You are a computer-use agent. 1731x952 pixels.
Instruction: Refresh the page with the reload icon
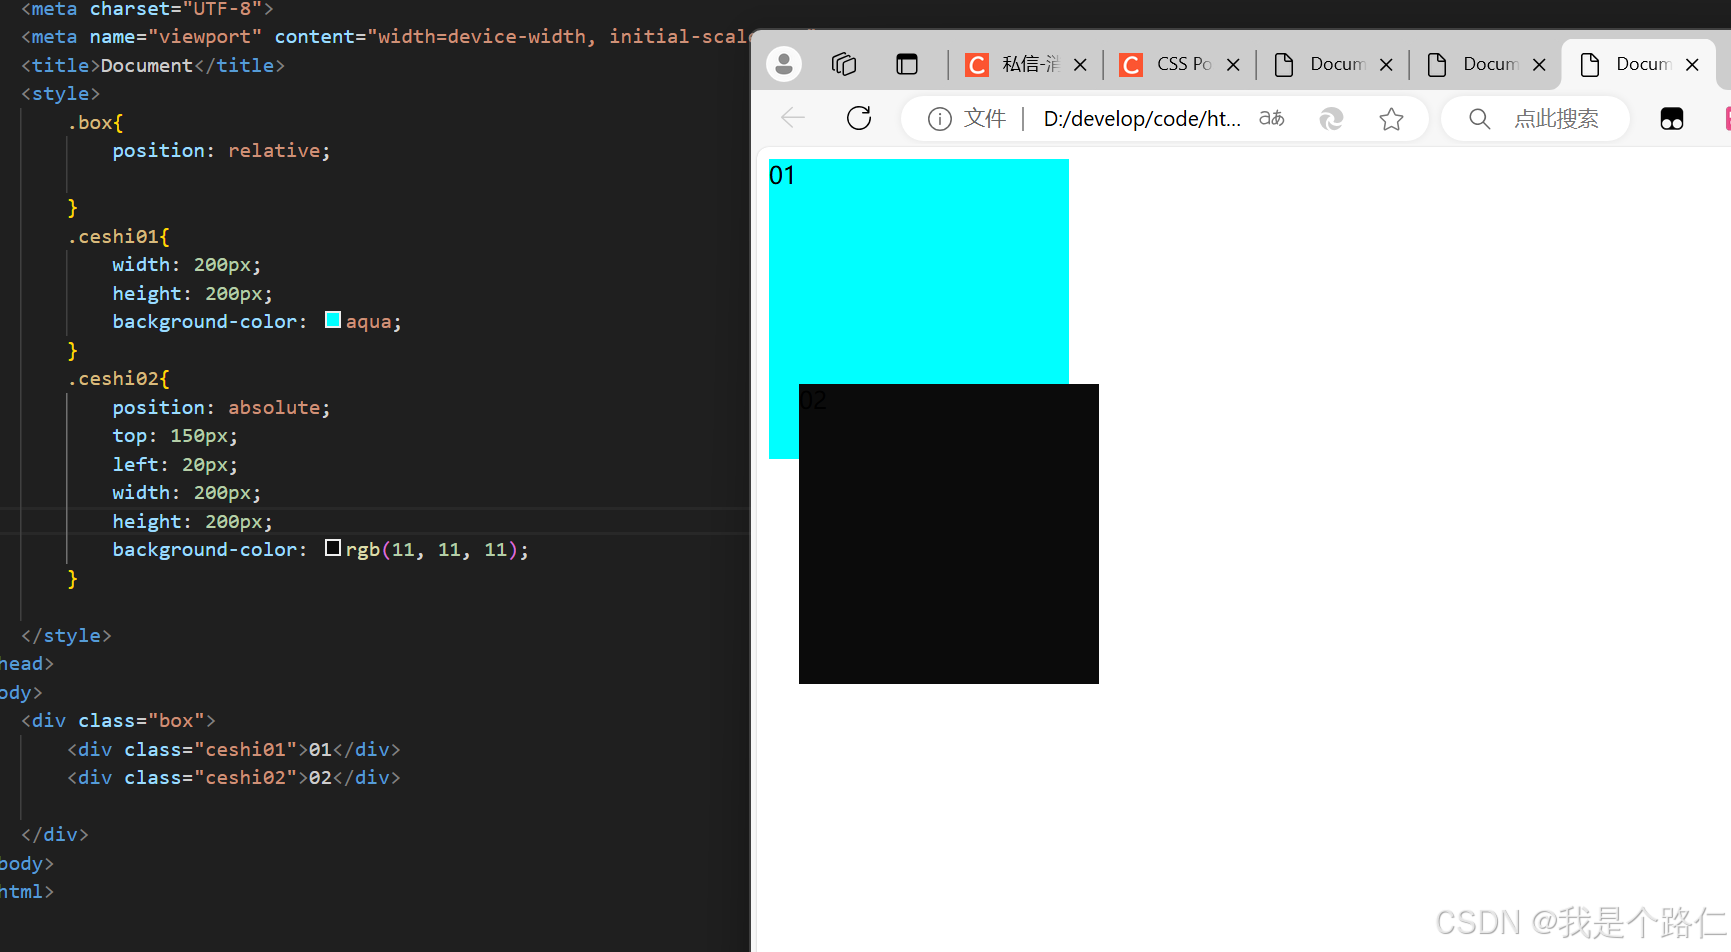point(859,118)
